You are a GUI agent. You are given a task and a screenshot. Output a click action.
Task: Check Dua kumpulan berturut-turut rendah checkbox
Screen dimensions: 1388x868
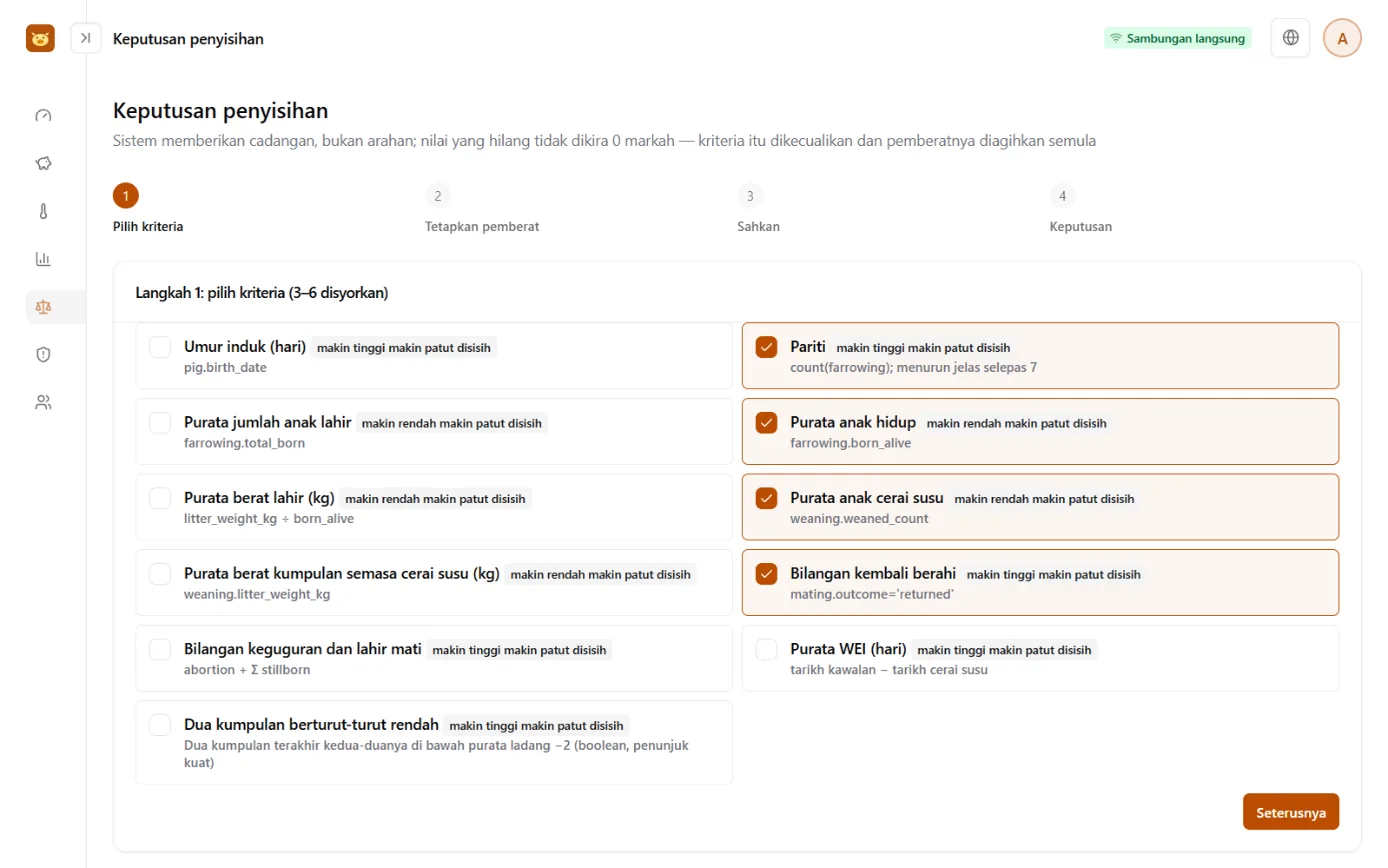pyautogui.click(x=160, y=725)
